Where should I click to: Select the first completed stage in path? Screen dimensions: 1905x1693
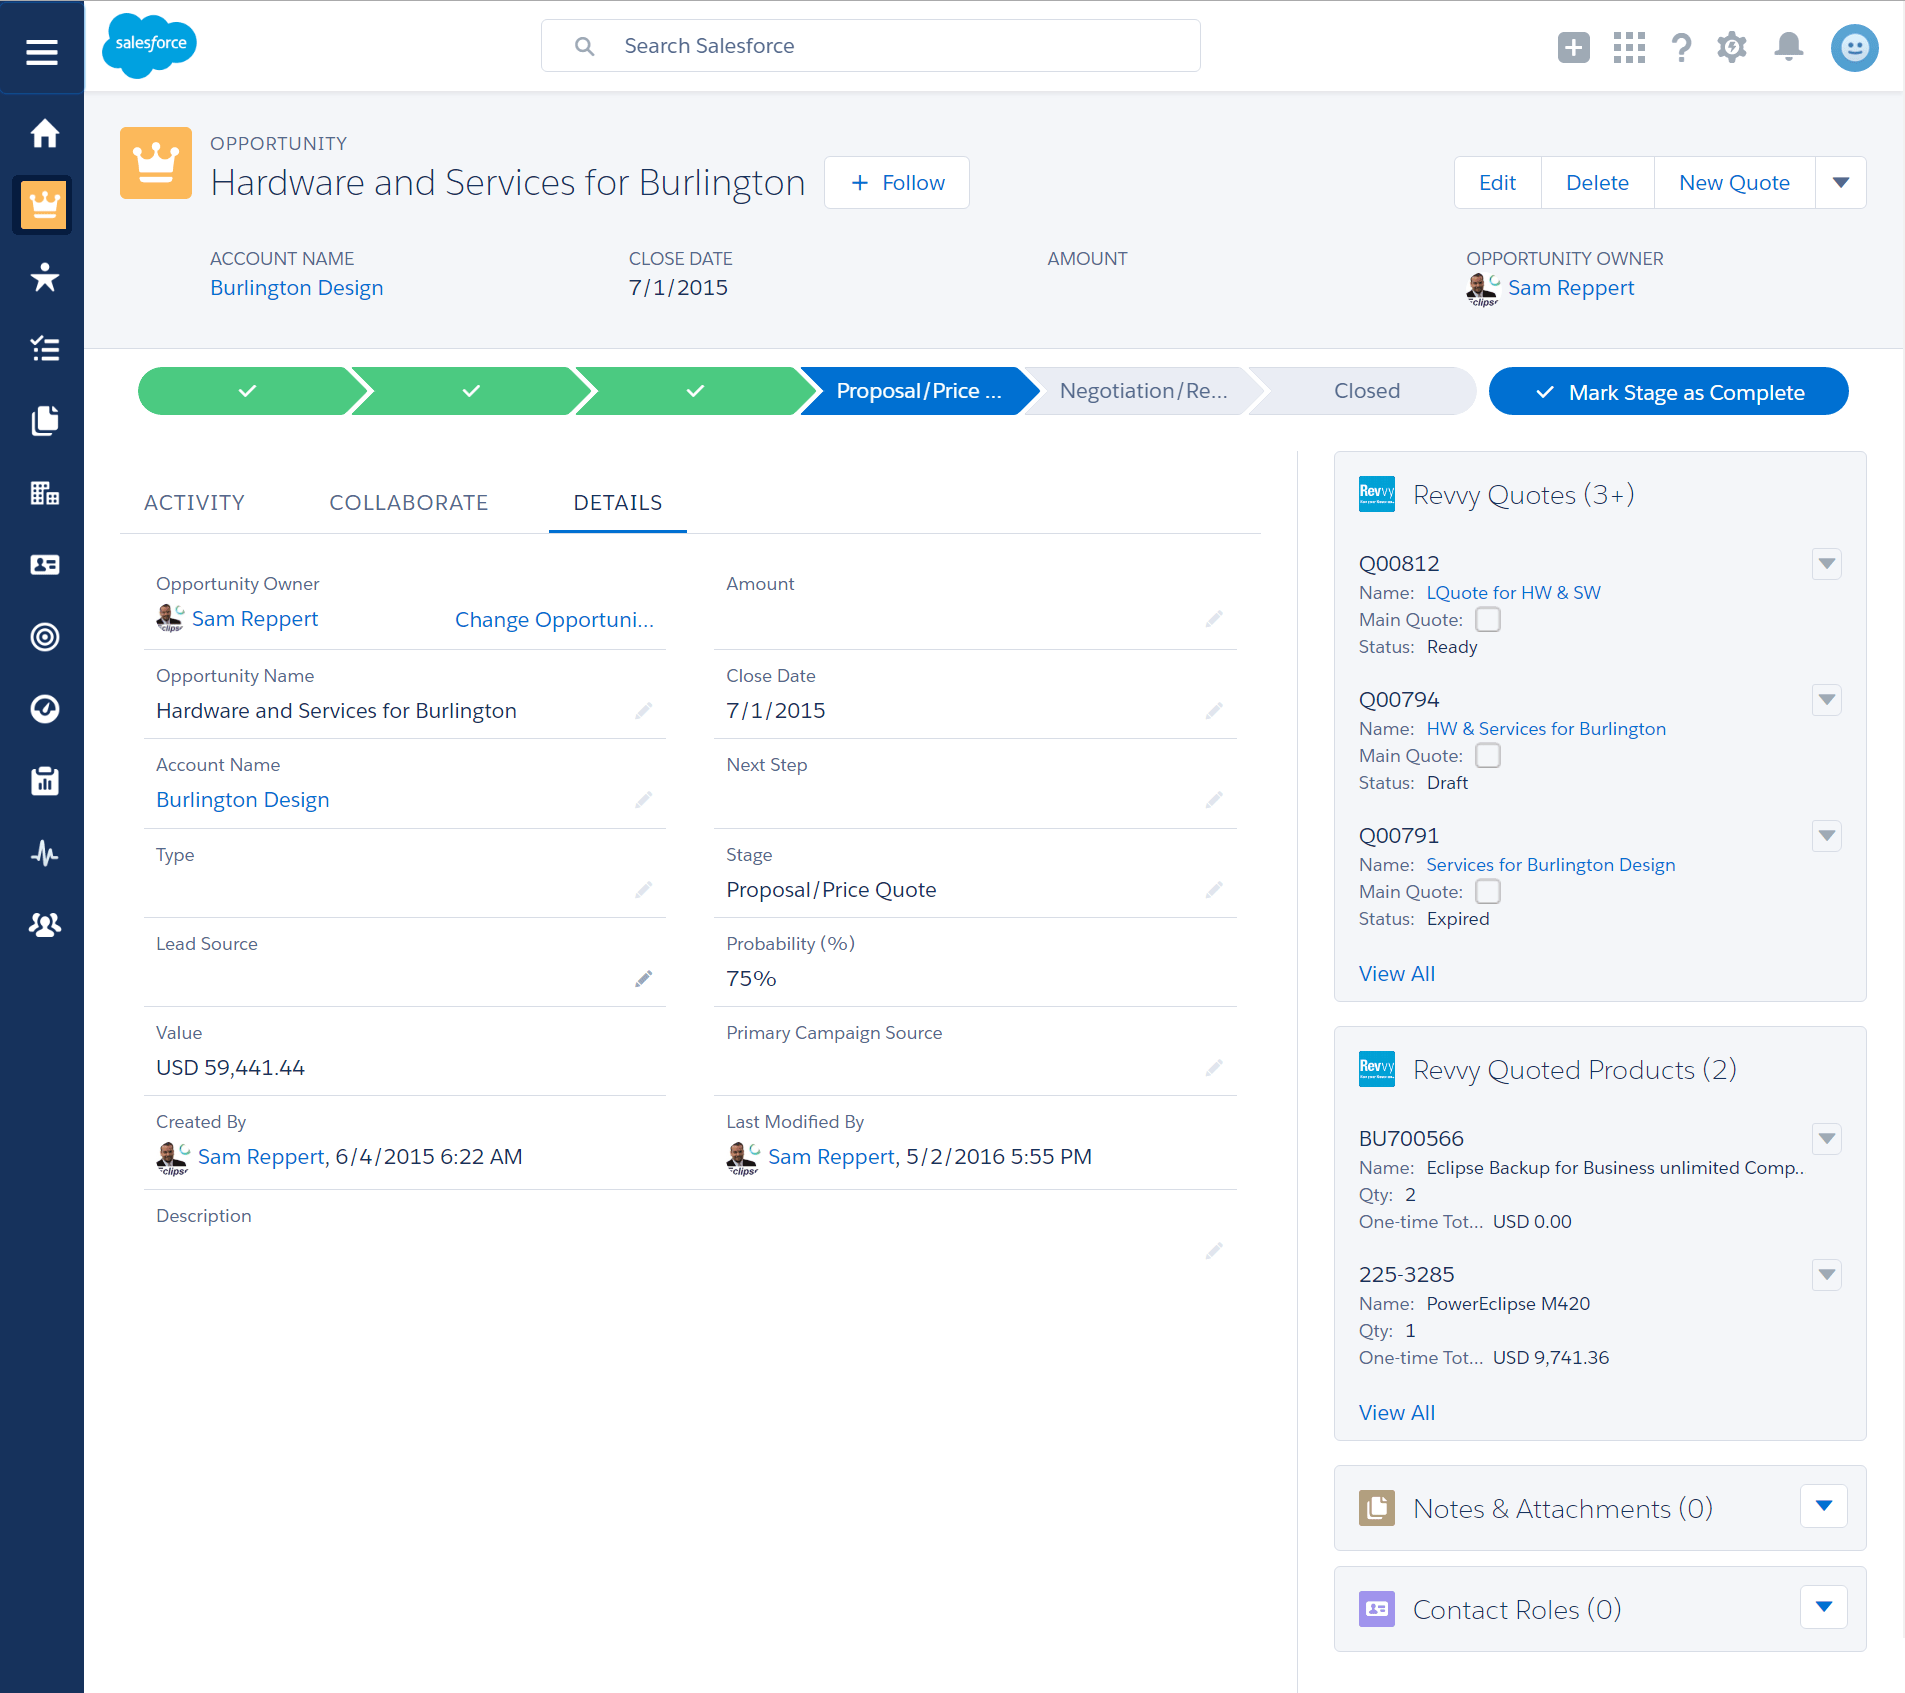coord(247,391)
